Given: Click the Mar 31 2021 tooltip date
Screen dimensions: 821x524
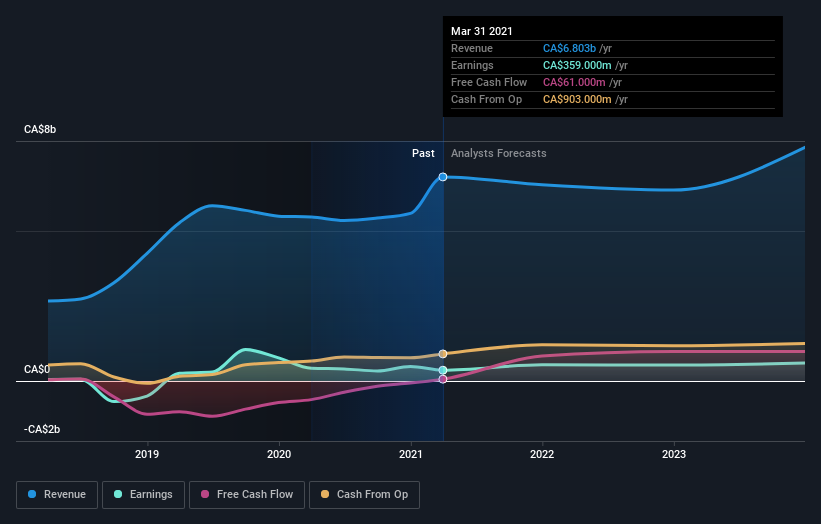Looking at the screenshot, I should (x=482, y=31).
